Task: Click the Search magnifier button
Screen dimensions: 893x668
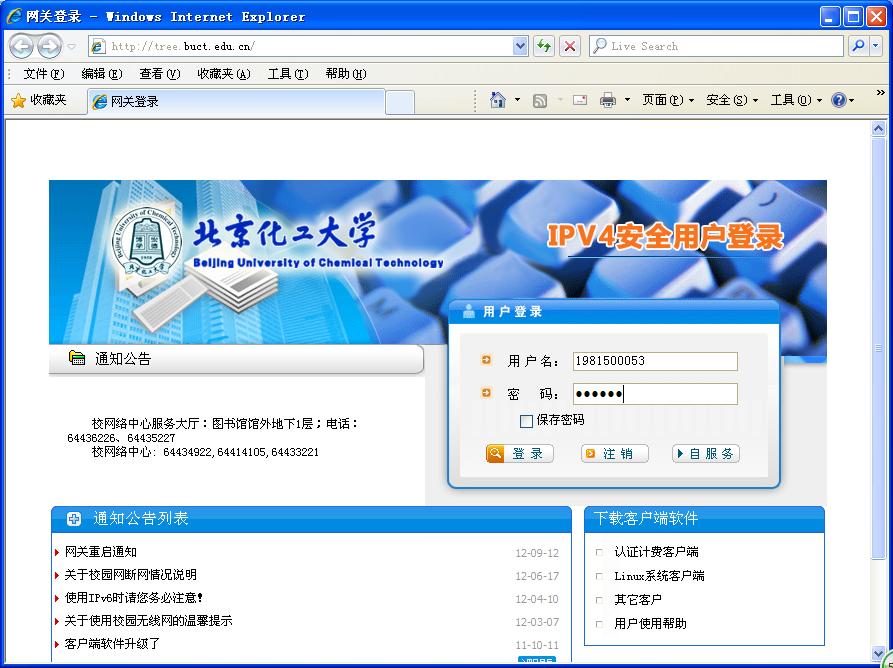Action: (x=858, y=46)
